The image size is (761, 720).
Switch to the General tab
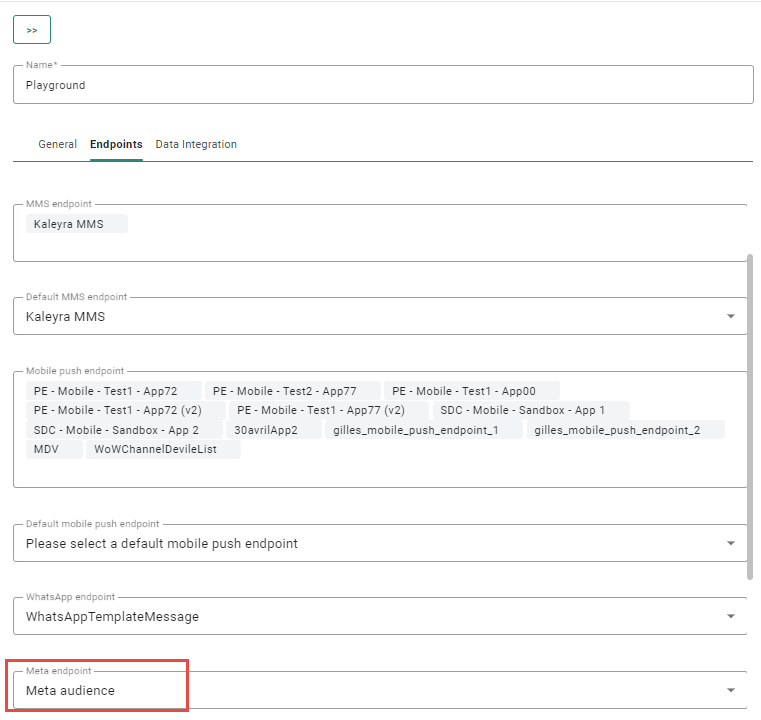pos(57,144)
